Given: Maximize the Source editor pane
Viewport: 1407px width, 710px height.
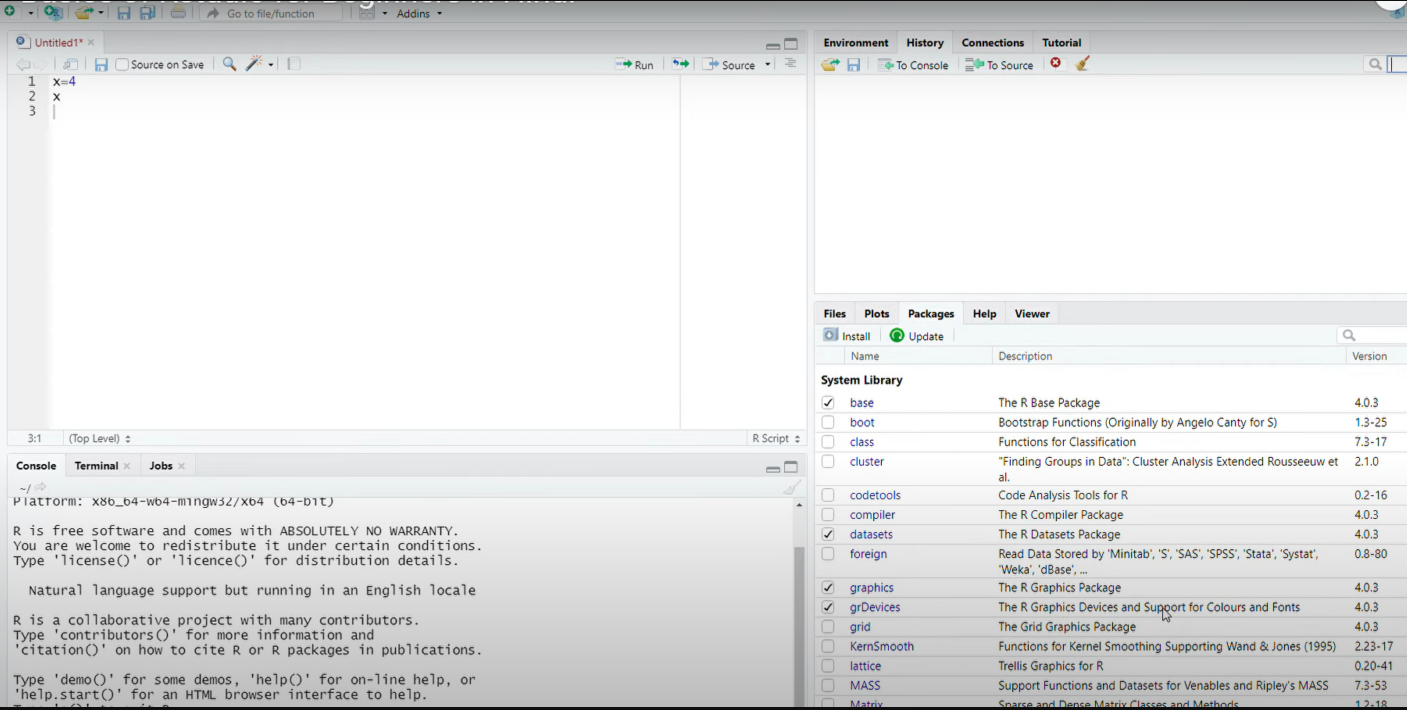Looking at the screenshot, I should [791, 44].
